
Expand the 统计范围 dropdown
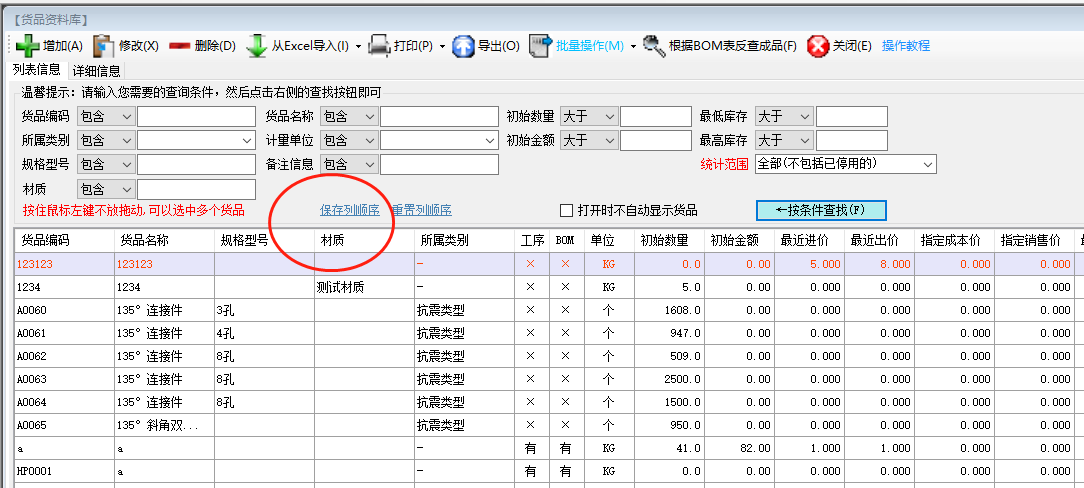(x=928, y=164)
